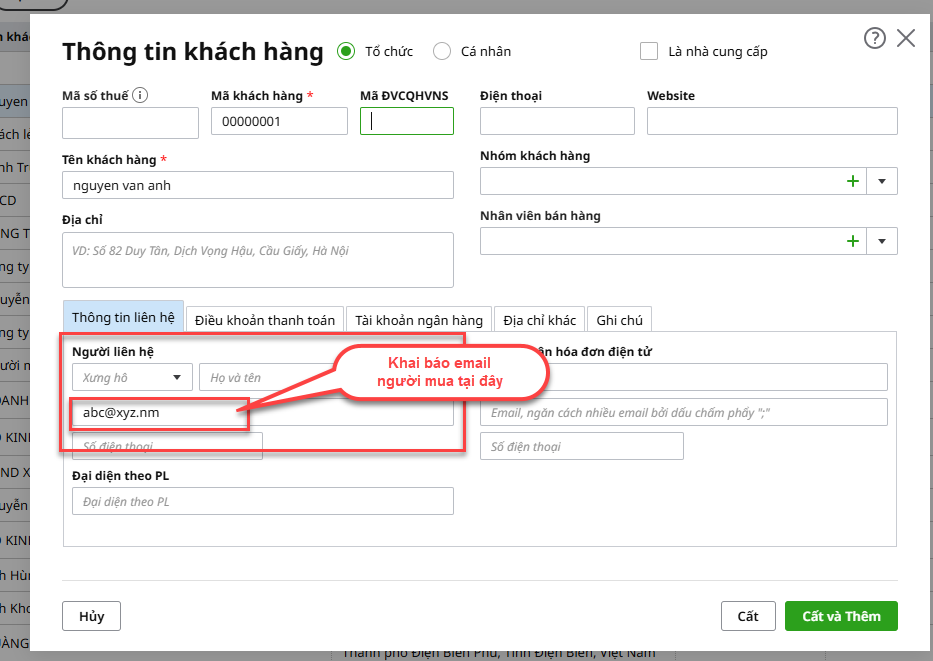Open the Ghi chú tab
933x661 pixels.
(619, 320)
